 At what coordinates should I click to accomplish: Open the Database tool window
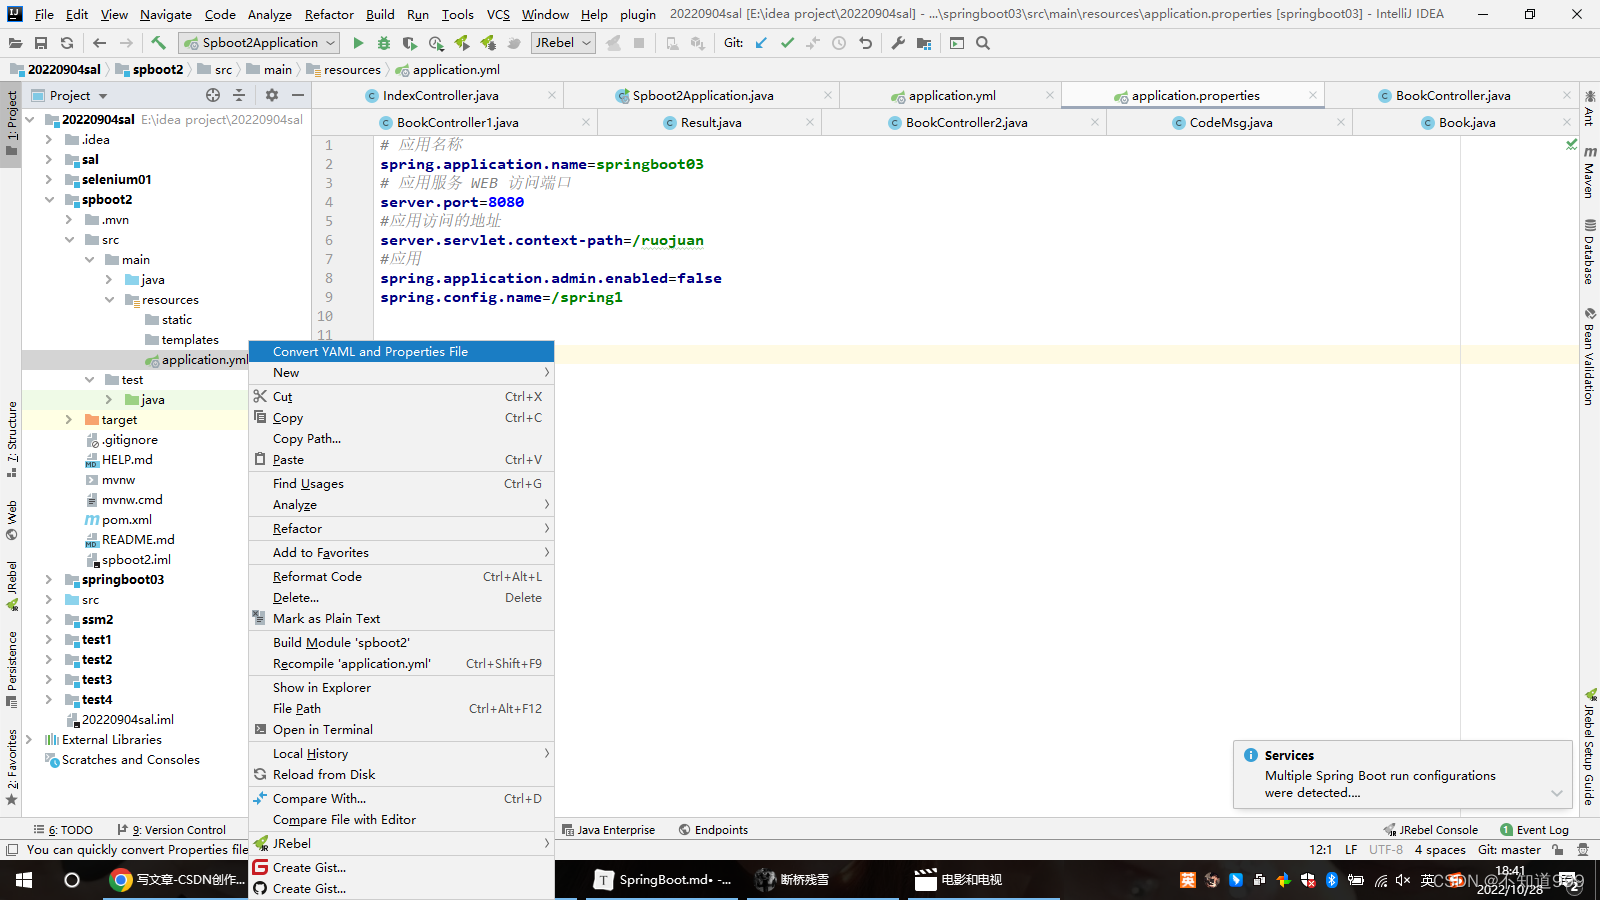[x=1592, y=252]
